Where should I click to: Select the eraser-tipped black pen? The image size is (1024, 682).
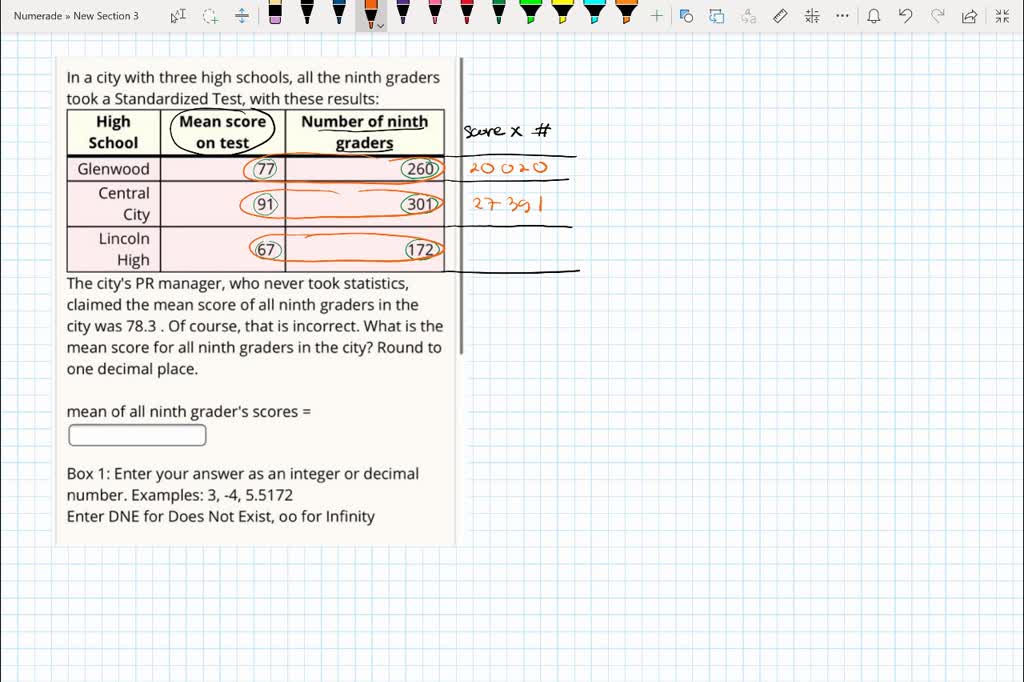(x=275, y=15)
